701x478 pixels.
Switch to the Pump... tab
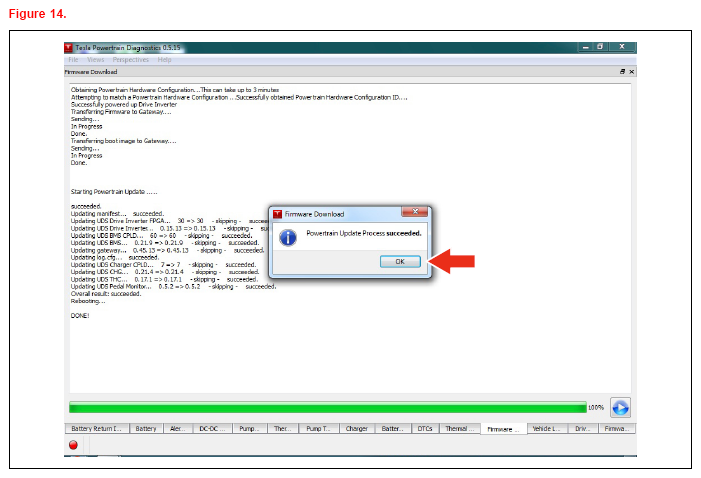pos(249,428)
